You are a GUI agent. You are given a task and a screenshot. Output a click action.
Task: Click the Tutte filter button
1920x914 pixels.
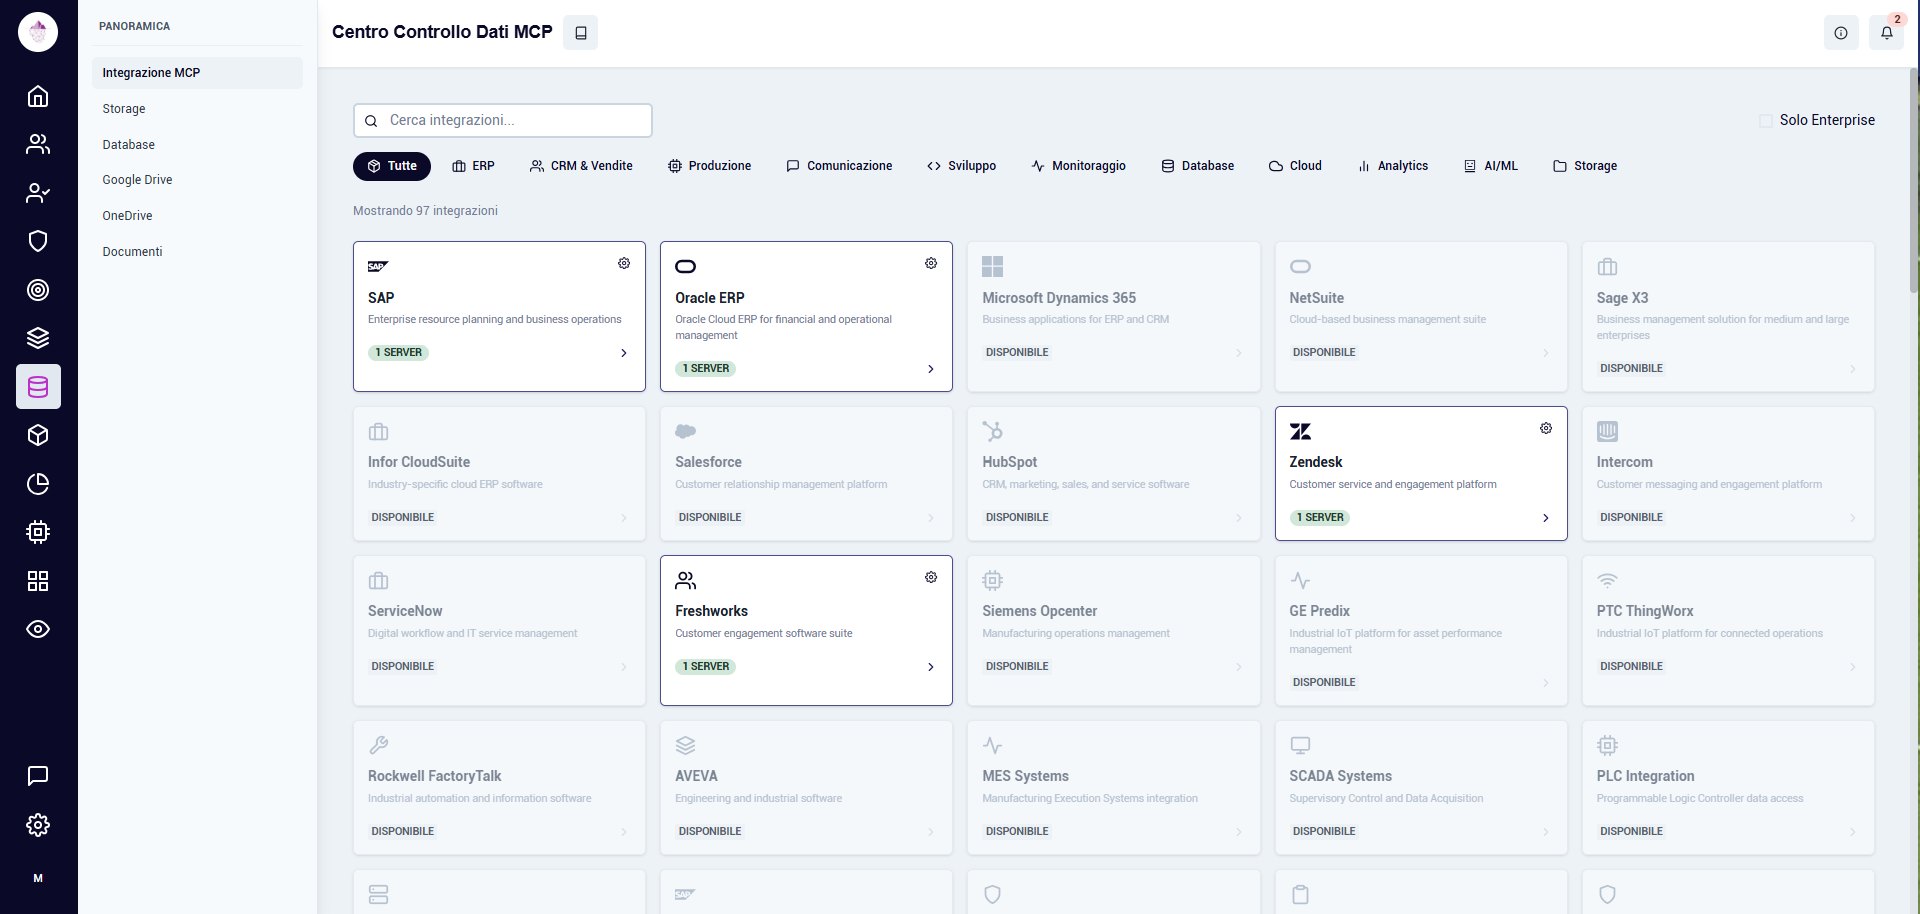click(391, 166)
